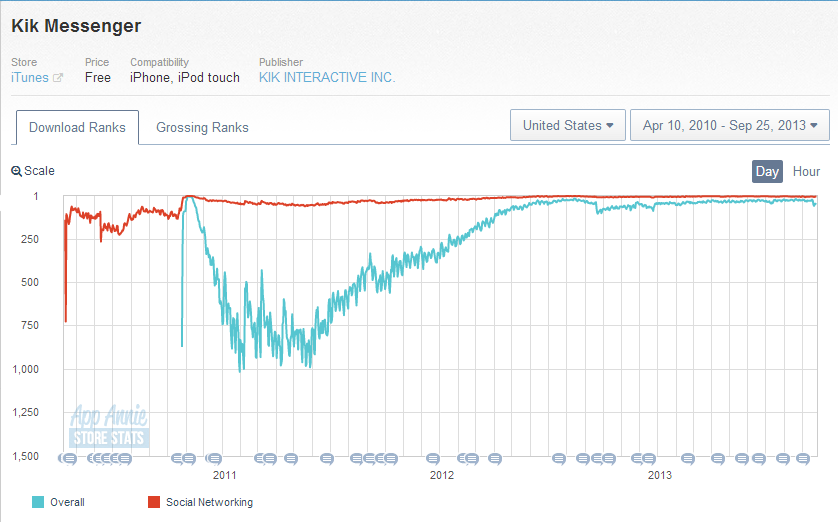Click the 250 rank y-axis label

30,239
